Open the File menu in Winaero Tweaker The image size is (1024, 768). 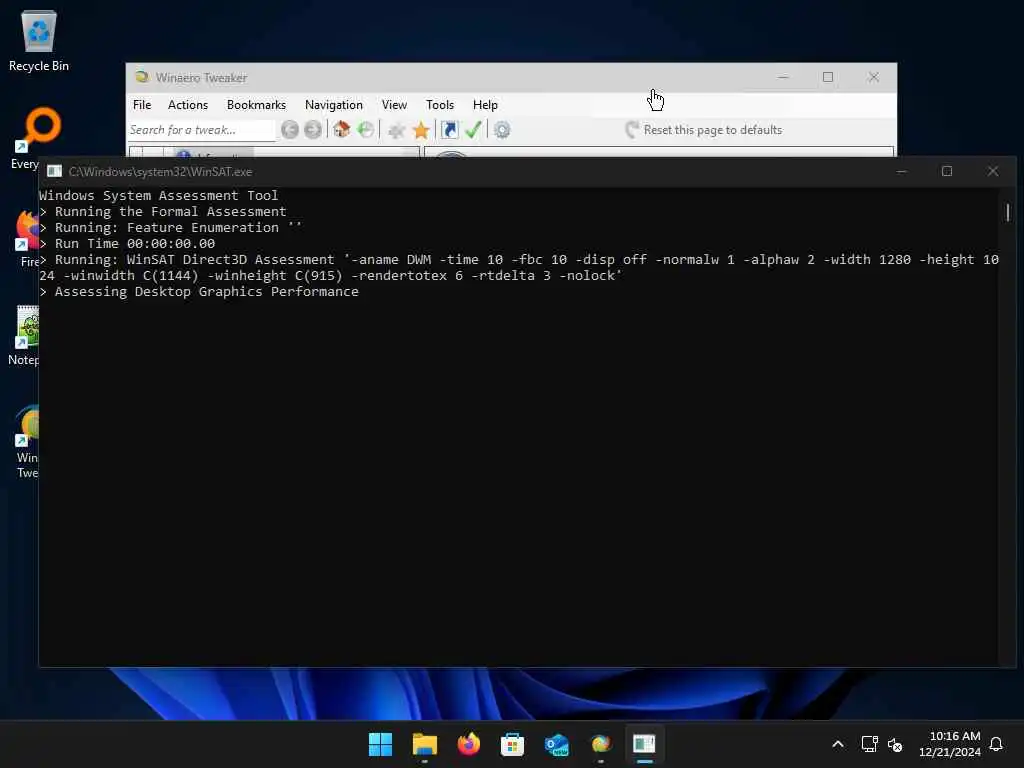[142, 104]
